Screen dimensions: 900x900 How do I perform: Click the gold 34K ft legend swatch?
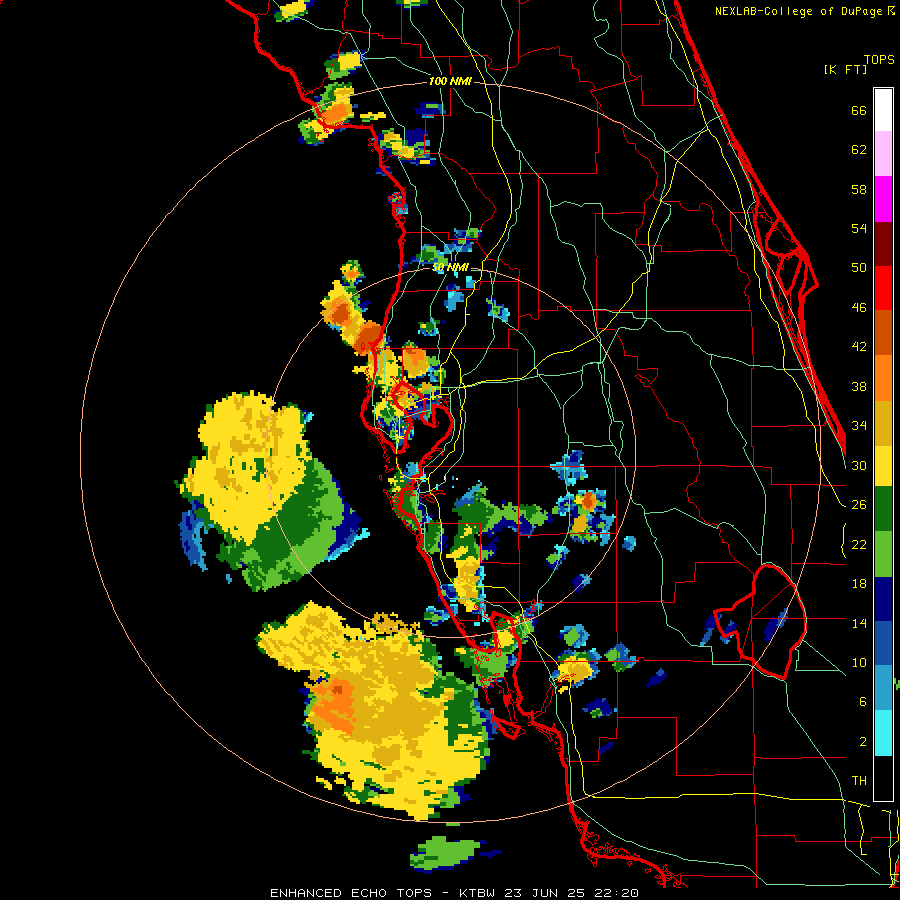(883, 423)
